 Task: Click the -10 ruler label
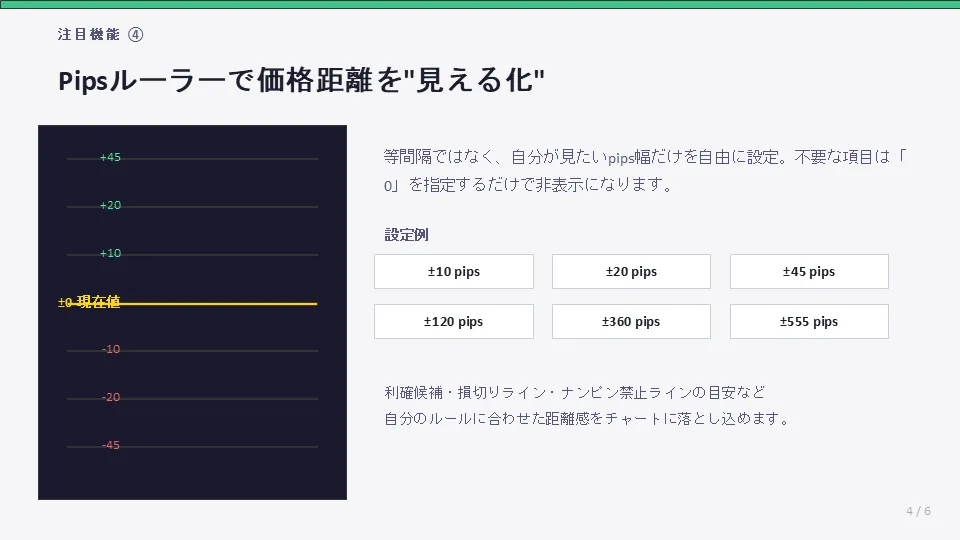[111, 349]
